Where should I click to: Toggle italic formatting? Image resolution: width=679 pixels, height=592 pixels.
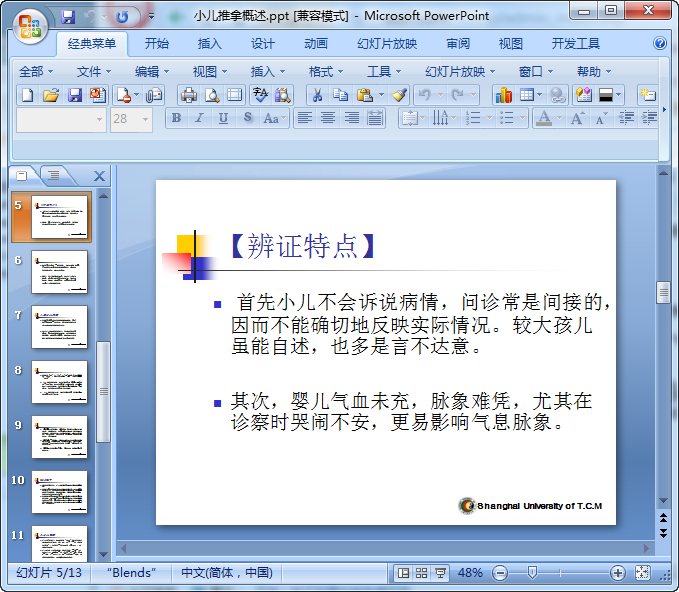click(199, 118)
